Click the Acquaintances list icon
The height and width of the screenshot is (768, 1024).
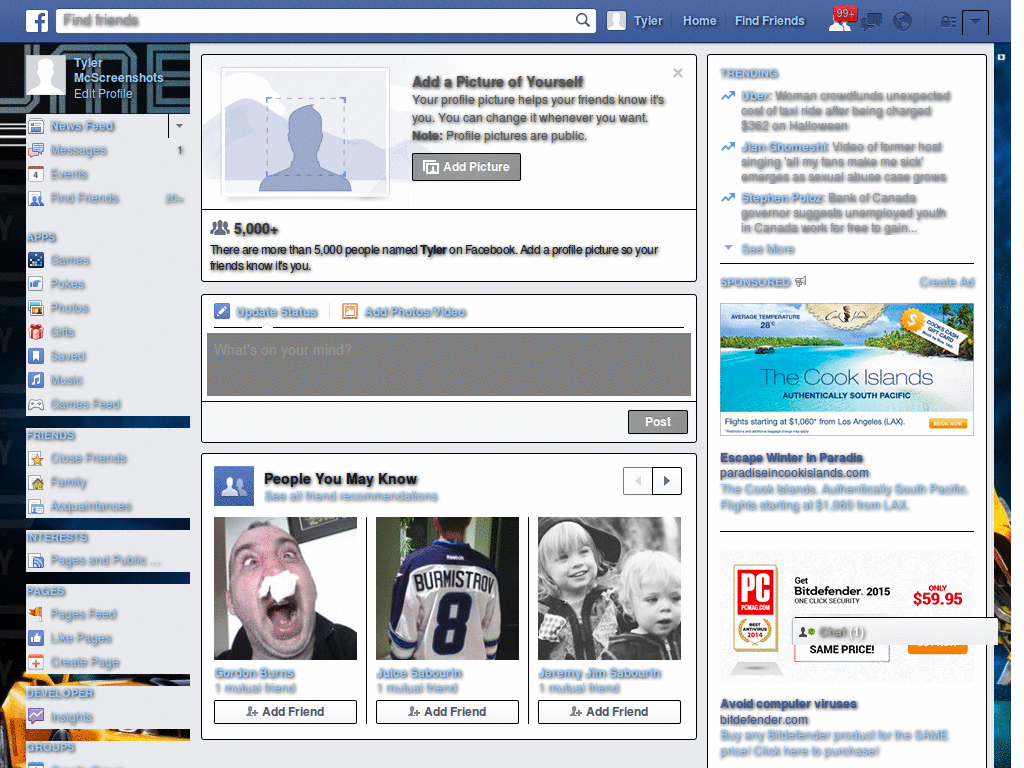pos(36,507)
